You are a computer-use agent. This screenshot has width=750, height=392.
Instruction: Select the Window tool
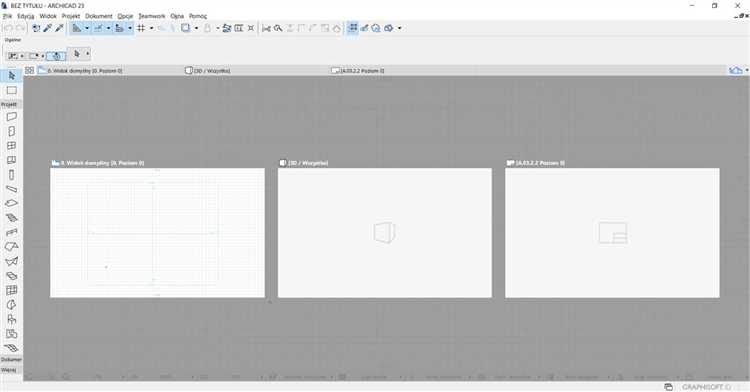point(11,145)
